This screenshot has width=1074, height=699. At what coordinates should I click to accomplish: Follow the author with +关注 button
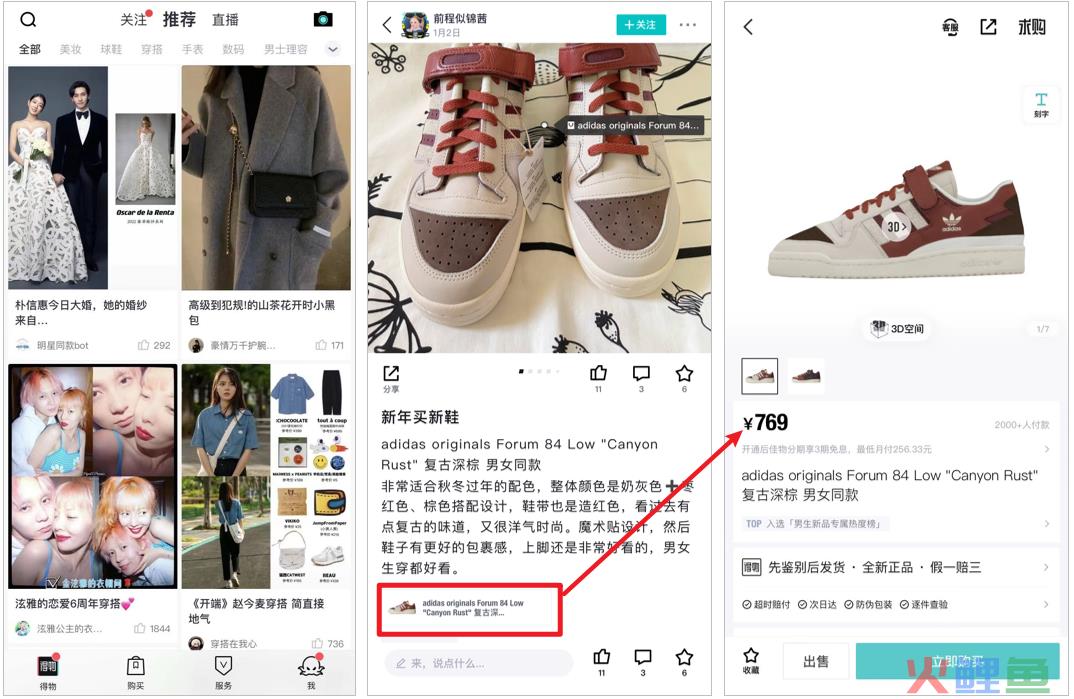click(640, 25)
